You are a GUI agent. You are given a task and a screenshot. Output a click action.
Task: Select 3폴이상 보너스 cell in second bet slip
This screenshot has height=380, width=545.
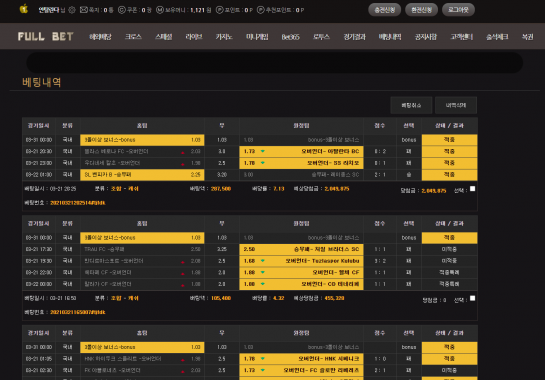pos(142,238)
